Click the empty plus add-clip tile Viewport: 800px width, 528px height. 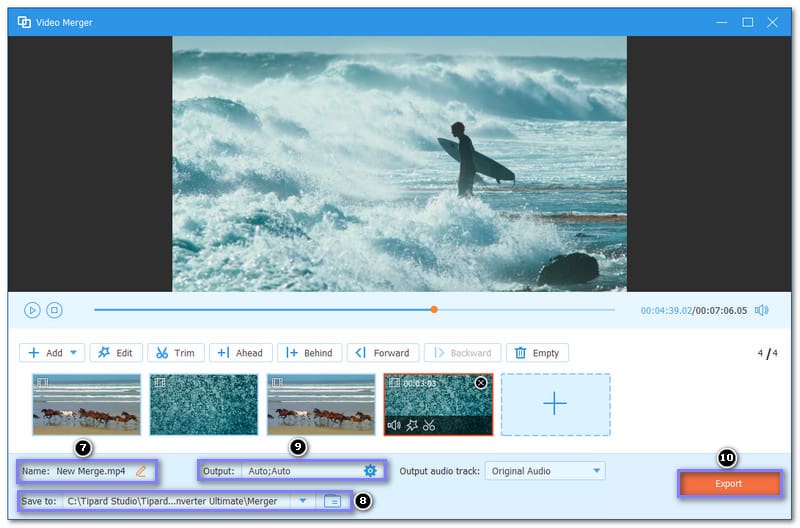[554, 404]
